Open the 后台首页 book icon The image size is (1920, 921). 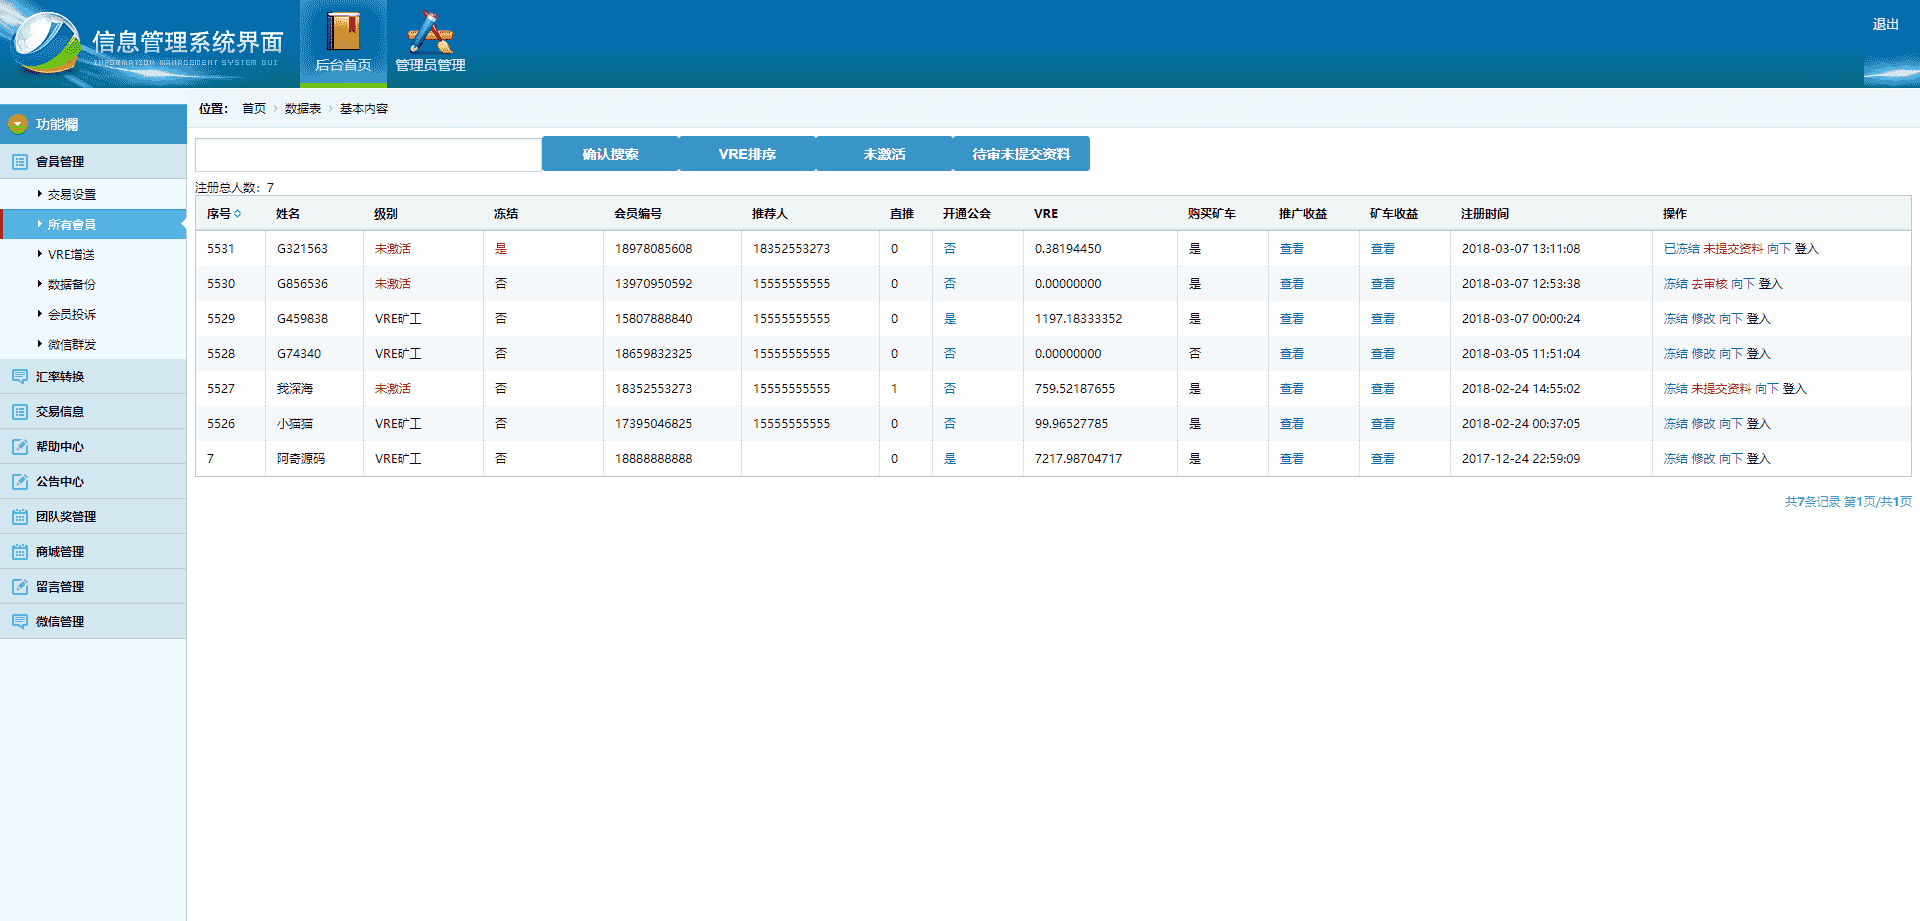click(x=343, y=32)
